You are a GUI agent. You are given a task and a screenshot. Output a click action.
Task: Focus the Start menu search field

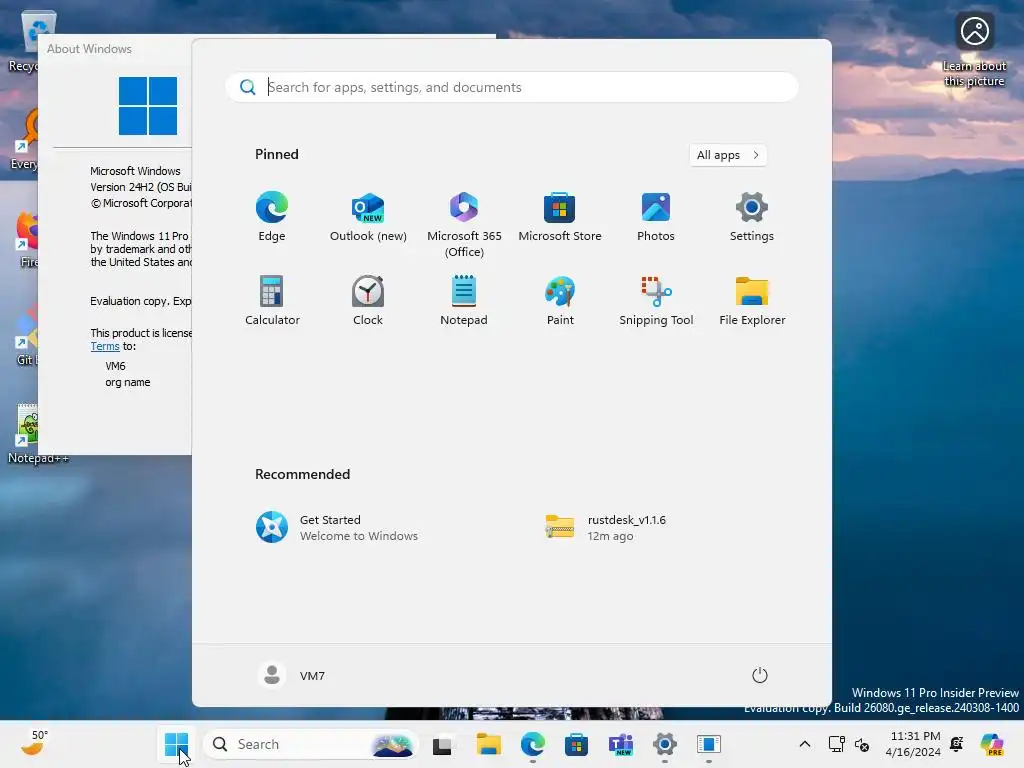coord(511,87)
